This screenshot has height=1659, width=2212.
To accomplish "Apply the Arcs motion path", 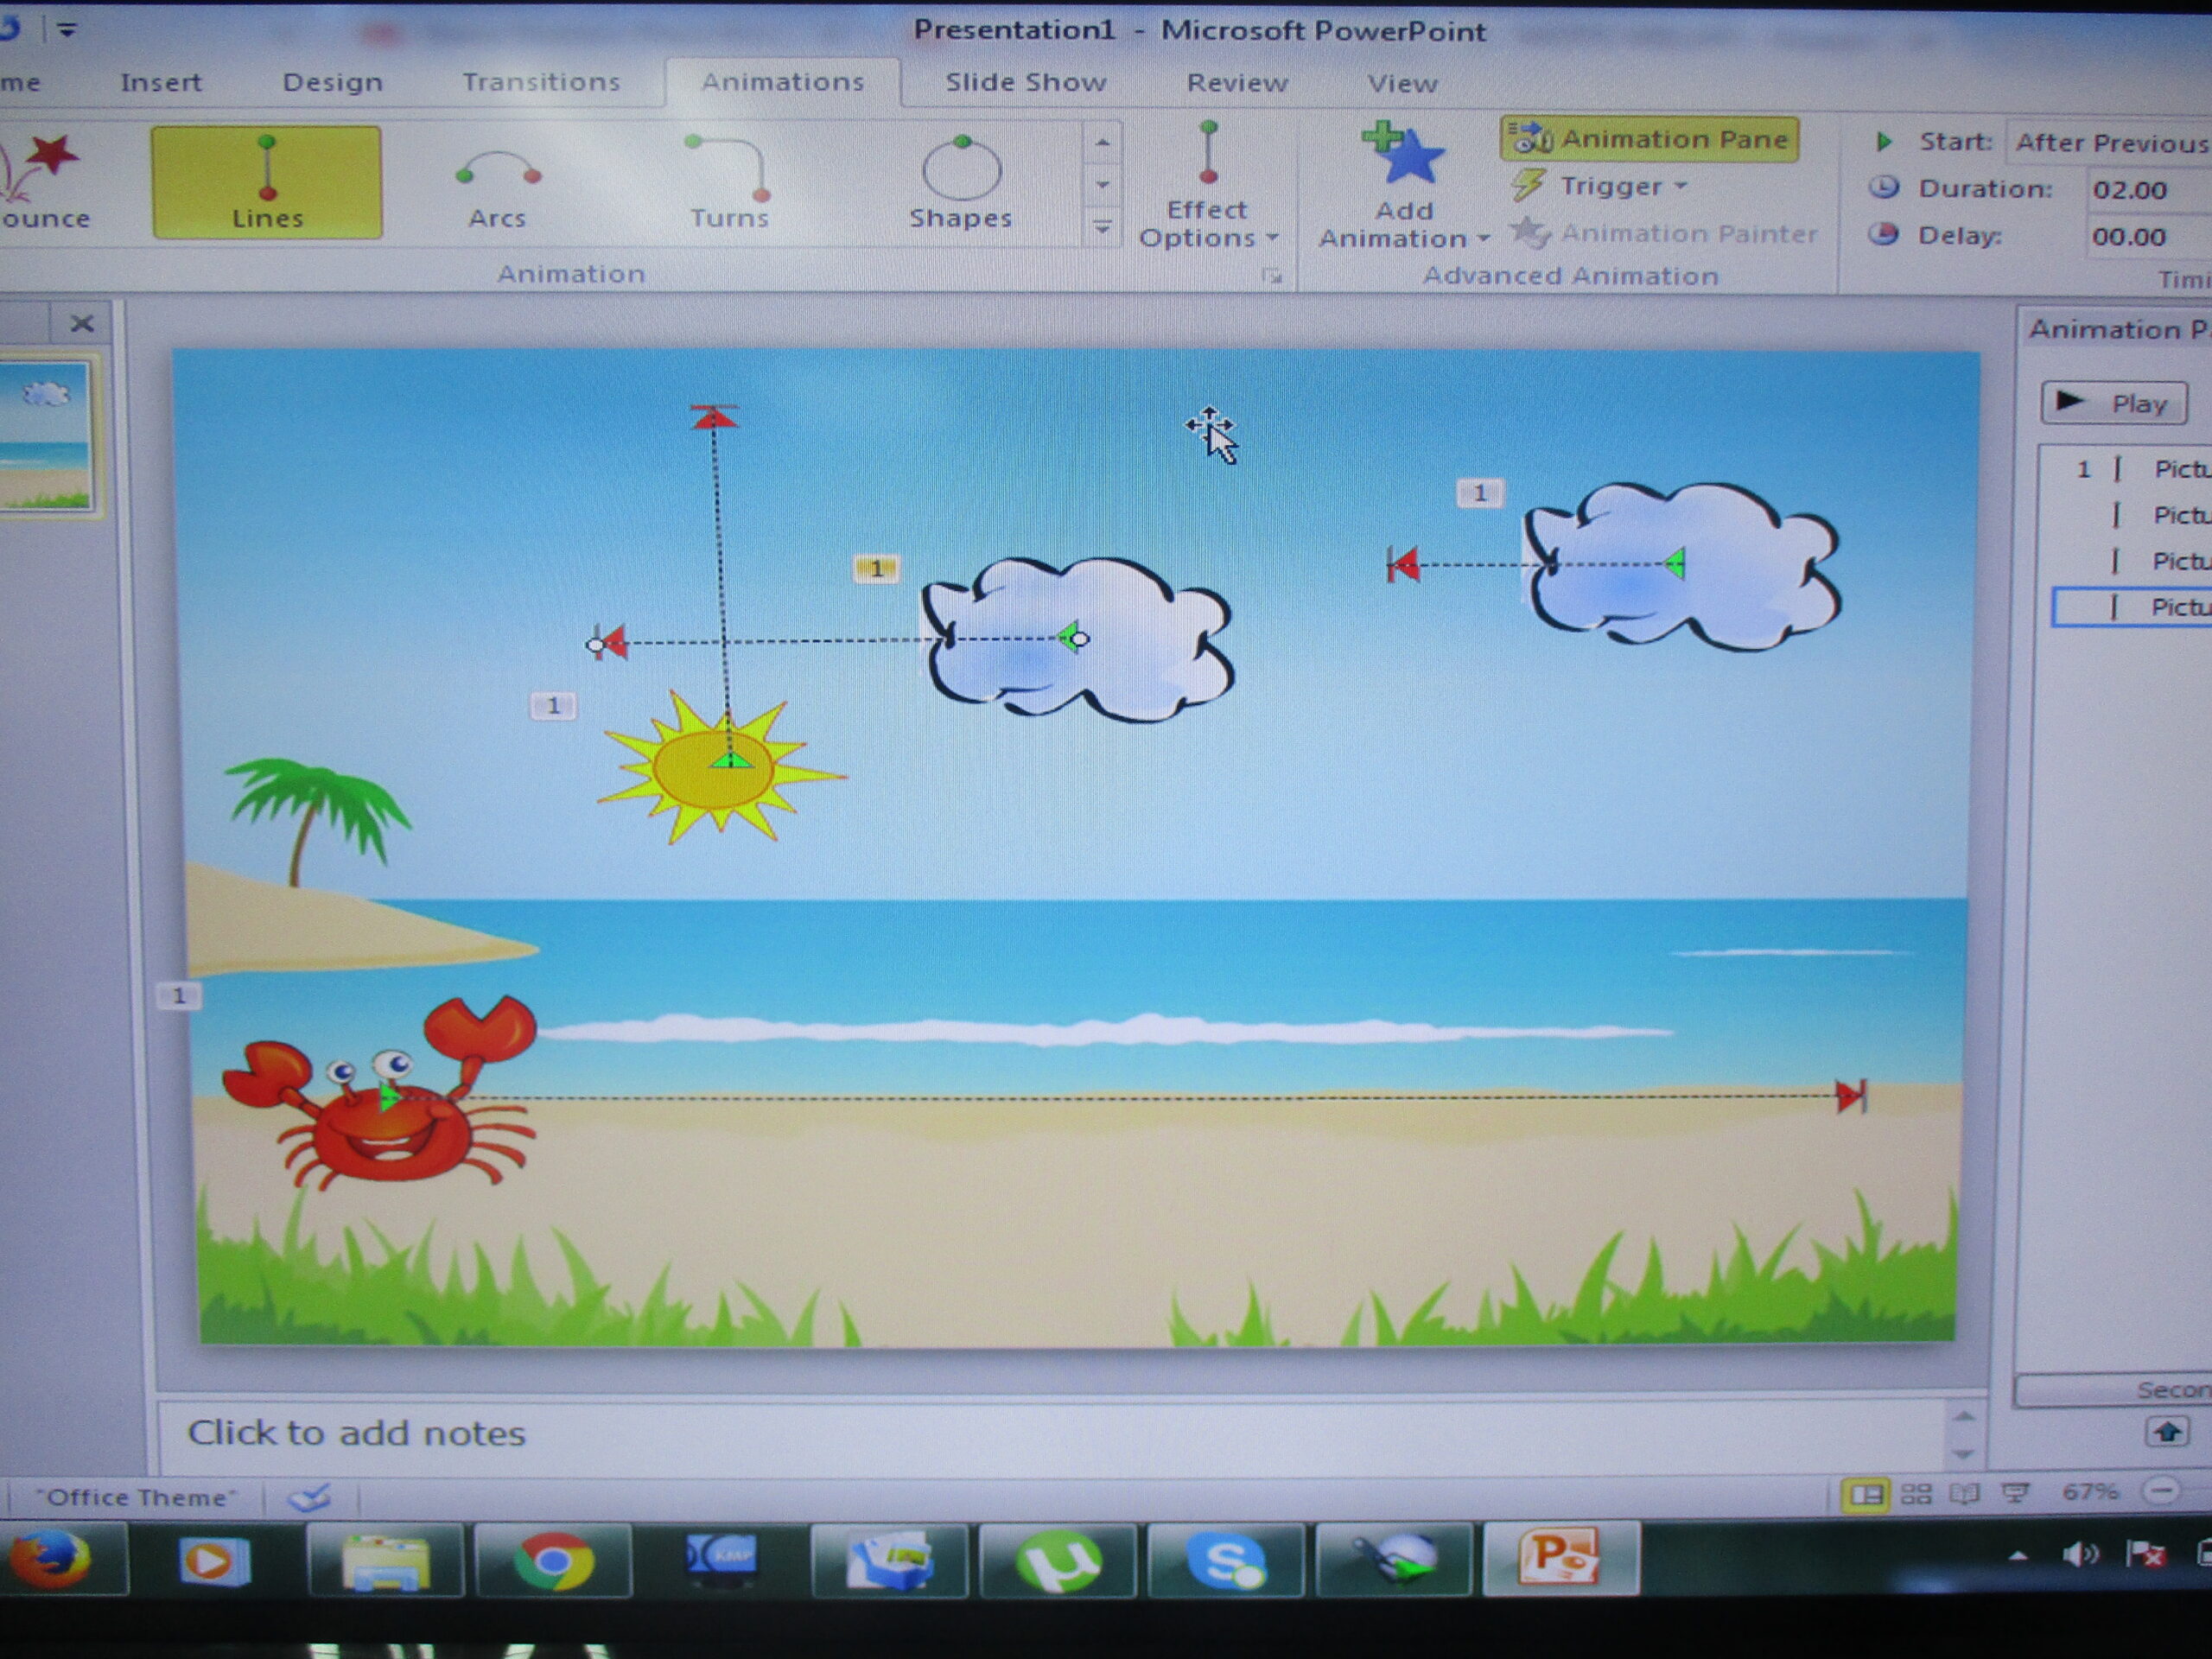I will coord(497,184).
